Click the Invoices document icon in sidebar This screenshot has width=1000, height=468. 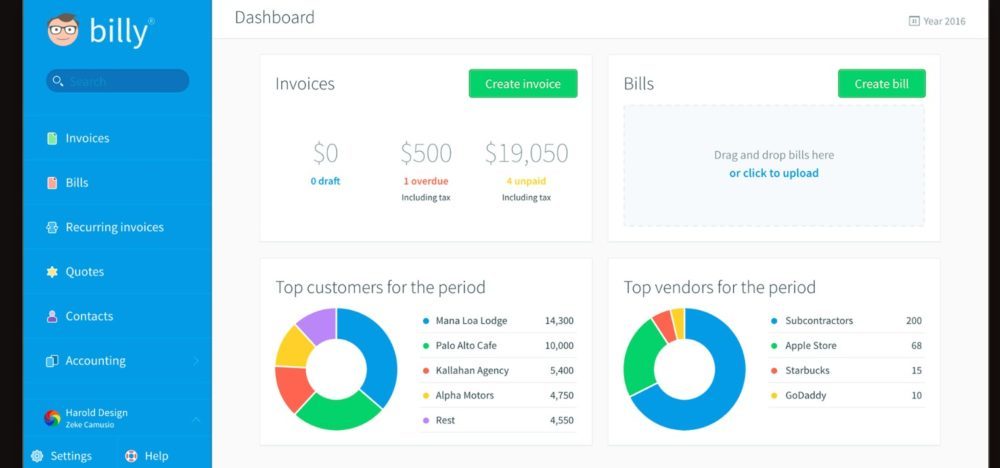(x=52, y=138)
